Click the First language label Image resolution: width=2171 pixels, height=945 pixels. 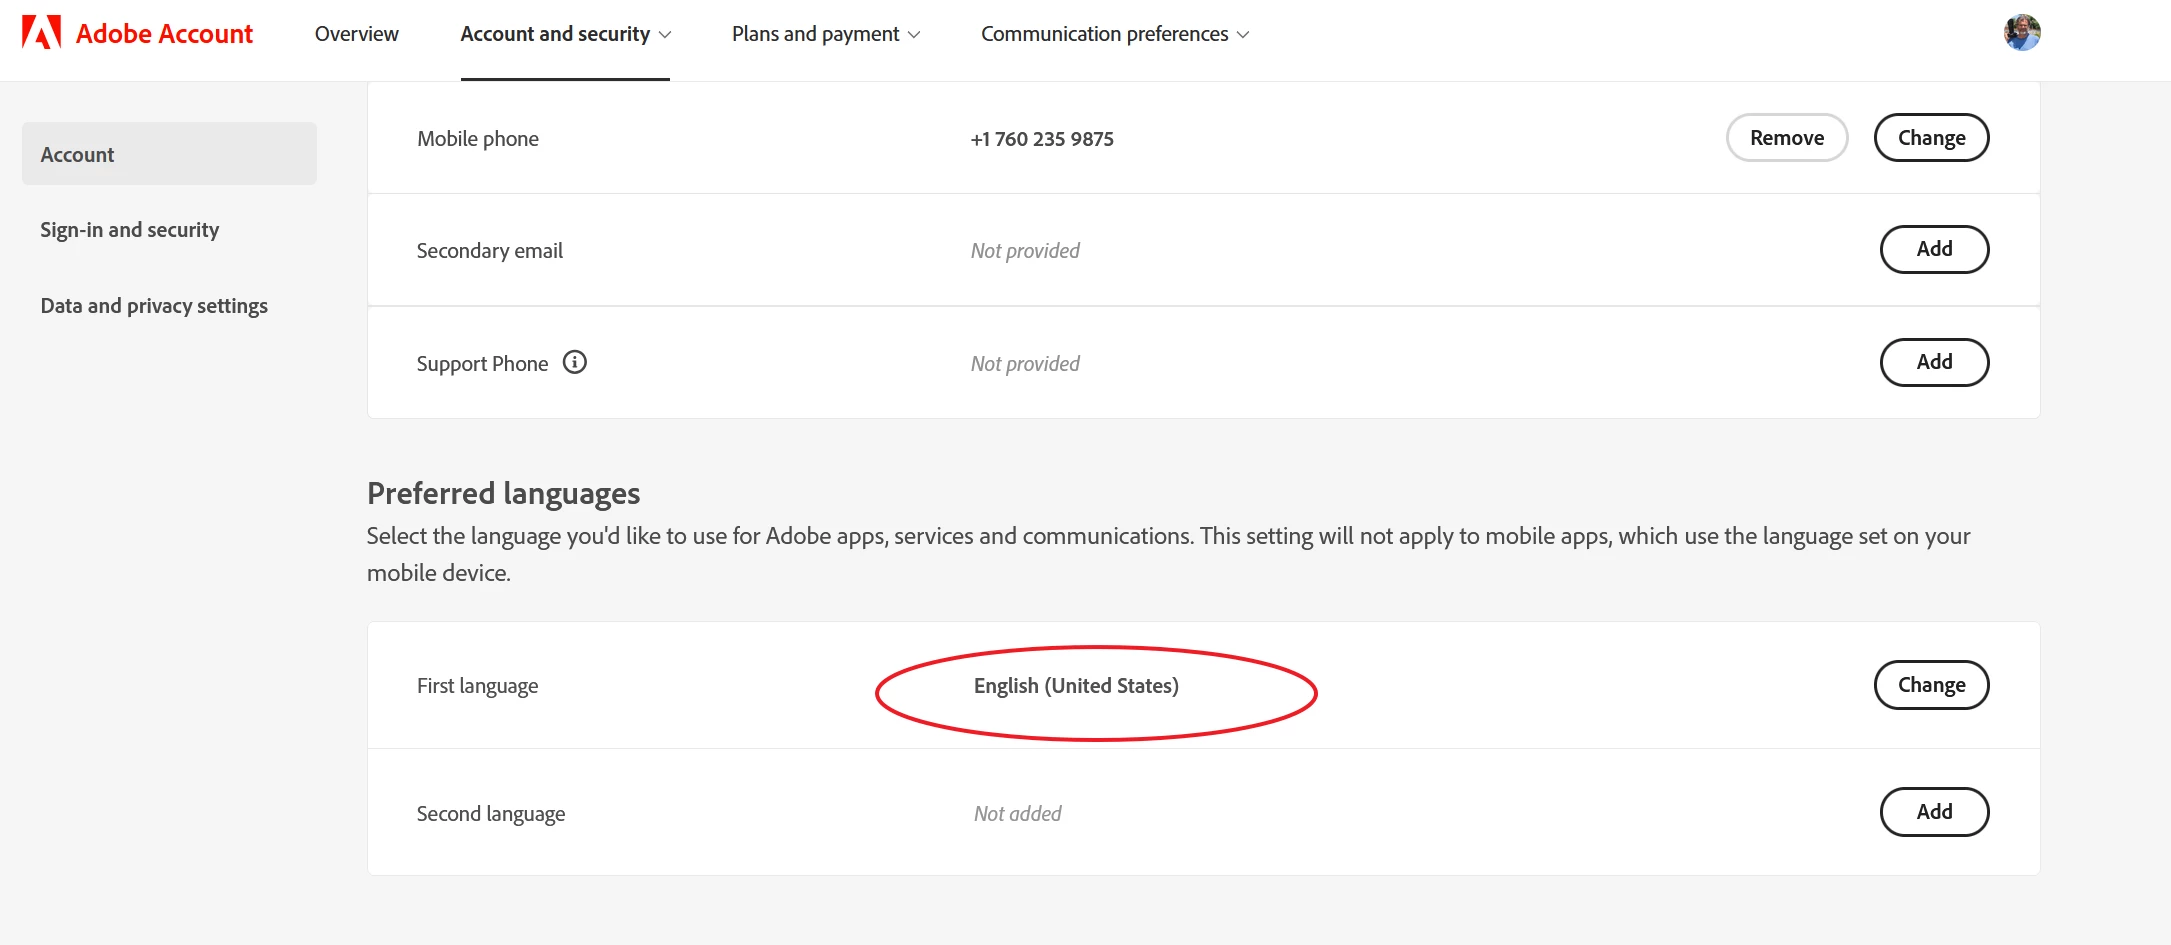(478, 686)
